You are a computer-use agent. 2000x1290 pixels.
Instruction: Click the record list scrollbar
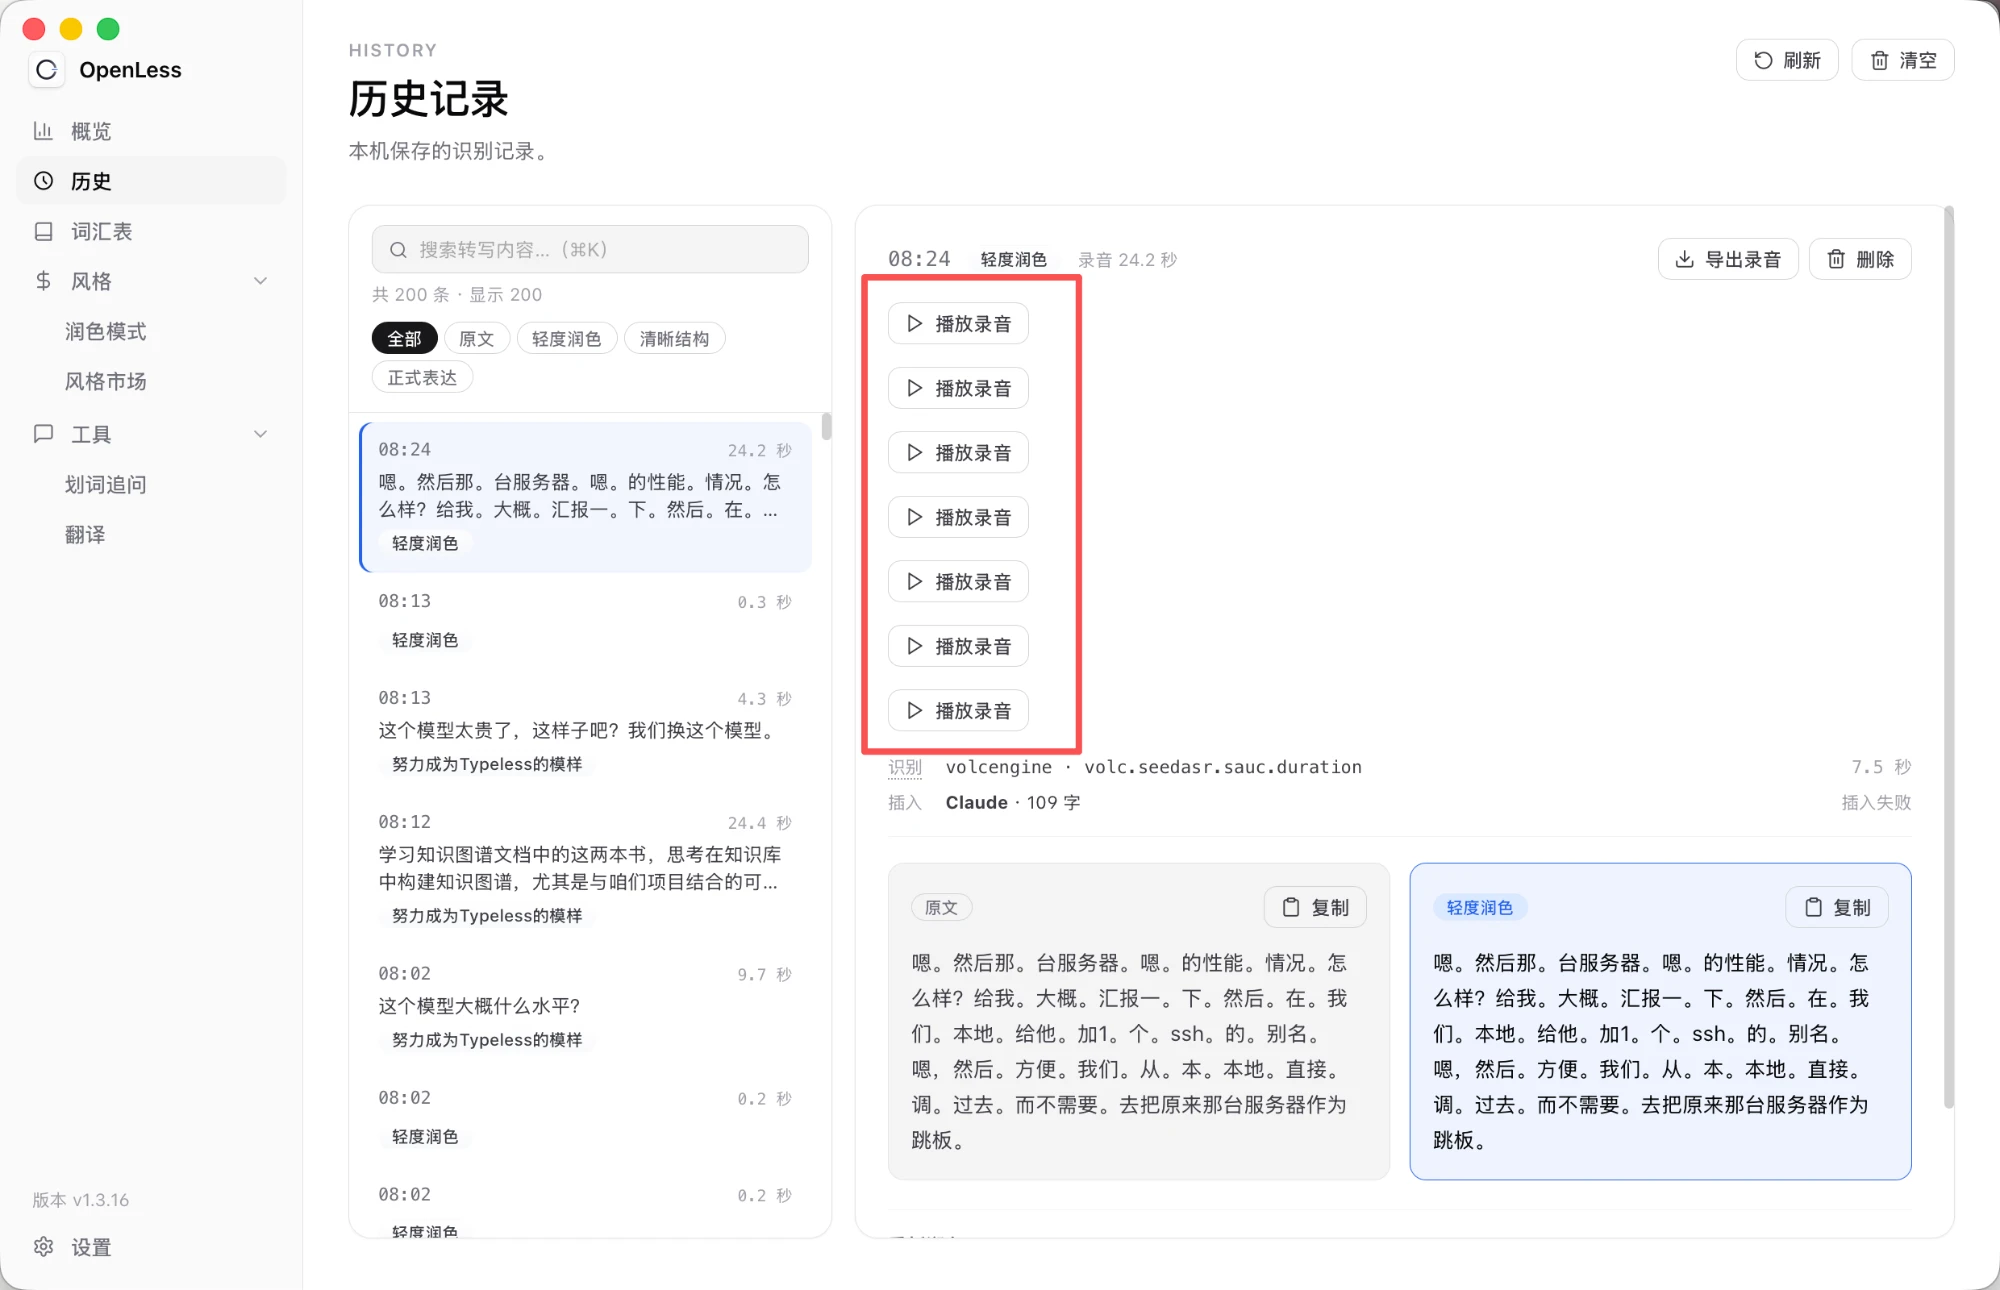tap(826, 427)
